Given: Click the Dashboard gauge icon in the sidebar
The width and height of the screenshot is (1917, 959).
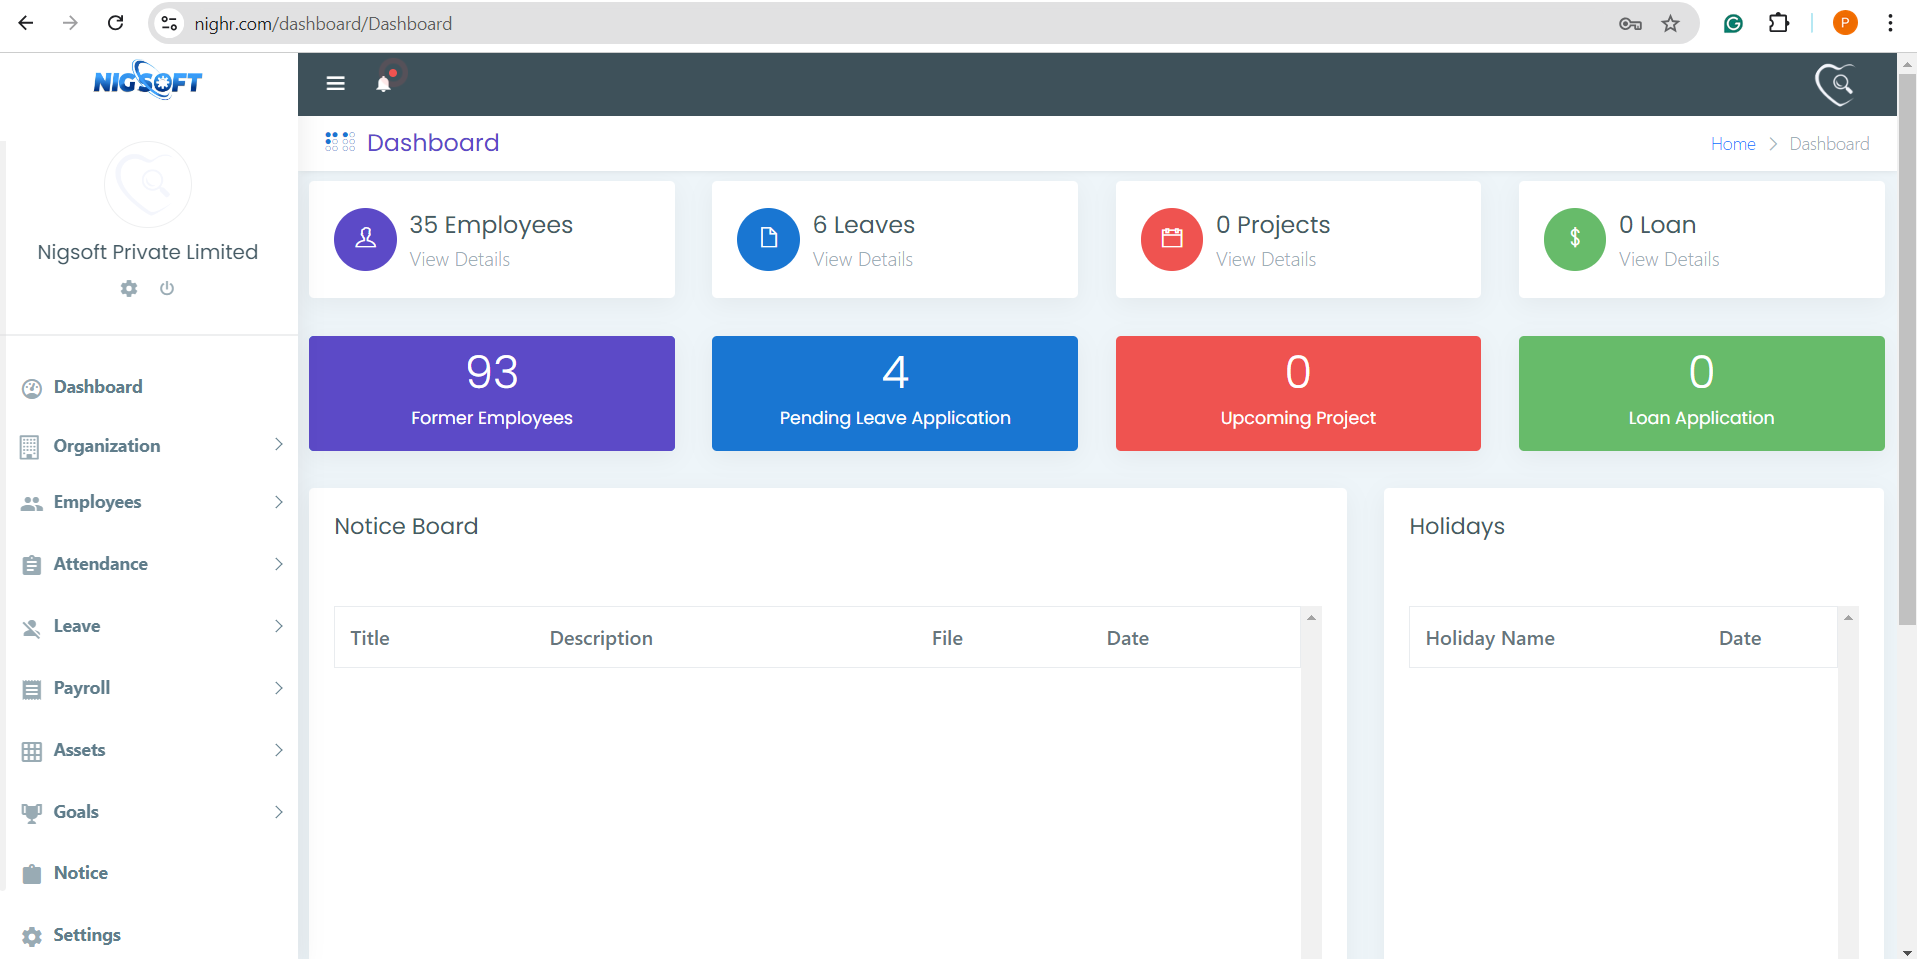Looking at the screenshot, I should pyautogui.click(x=32, y=389).
